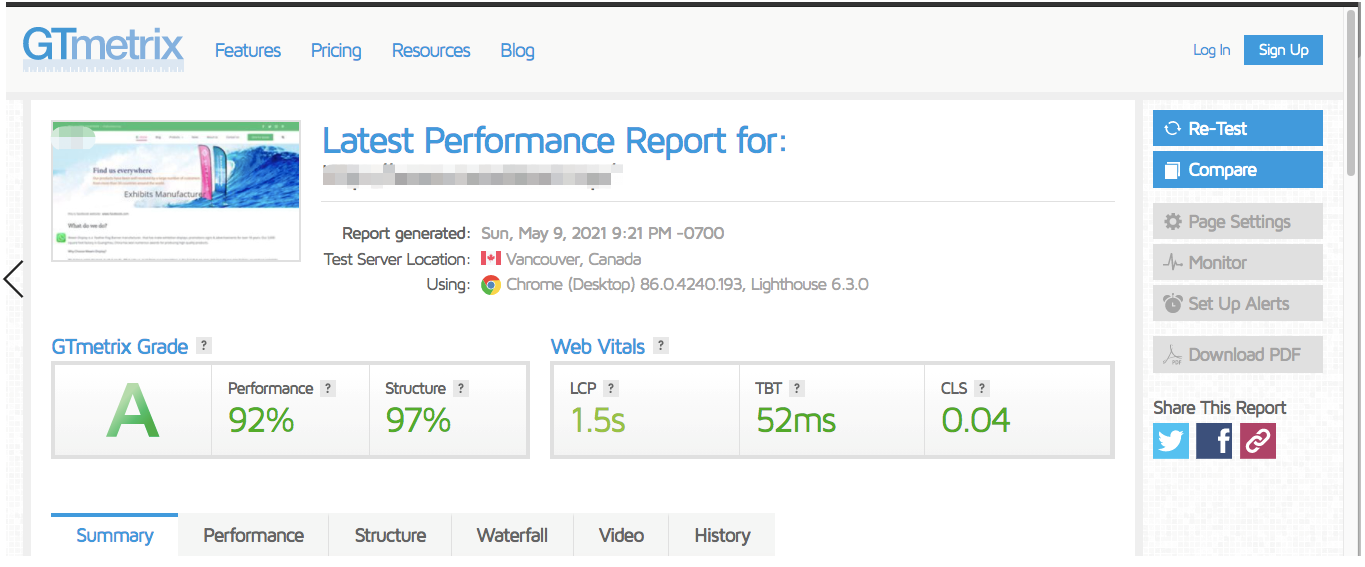The width and height of the screenshot is (1365, 567).
Task: Click Sign Up button
Action: click(1283, 50)
